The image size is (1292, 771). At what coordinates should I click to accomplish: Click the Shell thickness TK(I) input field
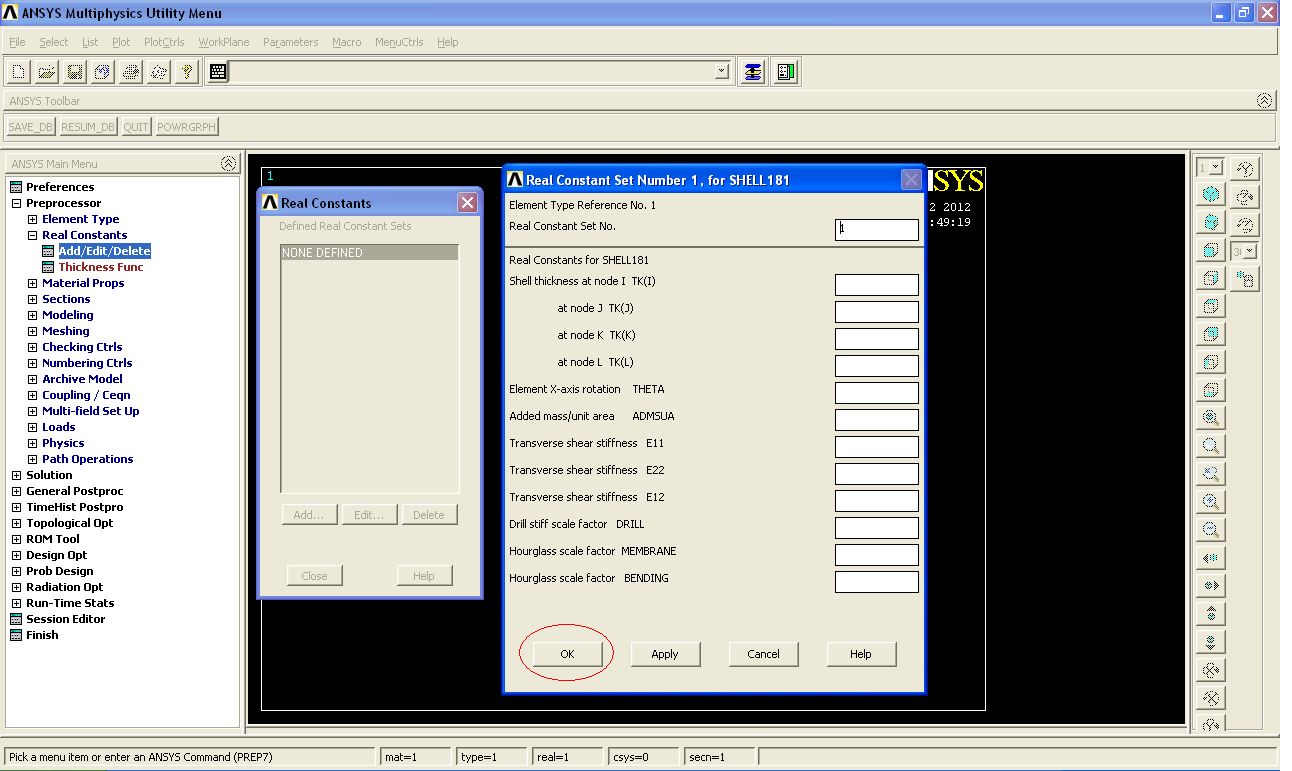point(877,285)
